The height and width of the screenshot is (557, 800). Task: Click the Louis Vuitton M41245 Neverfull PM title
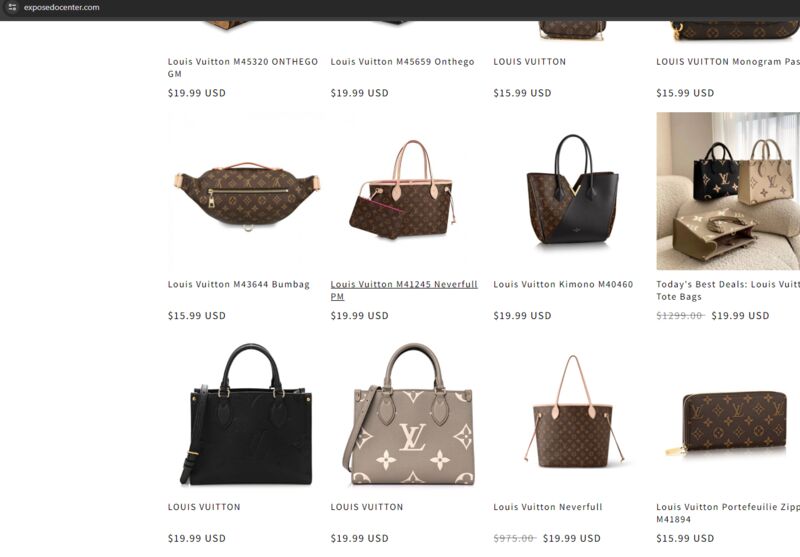point(404,290)
